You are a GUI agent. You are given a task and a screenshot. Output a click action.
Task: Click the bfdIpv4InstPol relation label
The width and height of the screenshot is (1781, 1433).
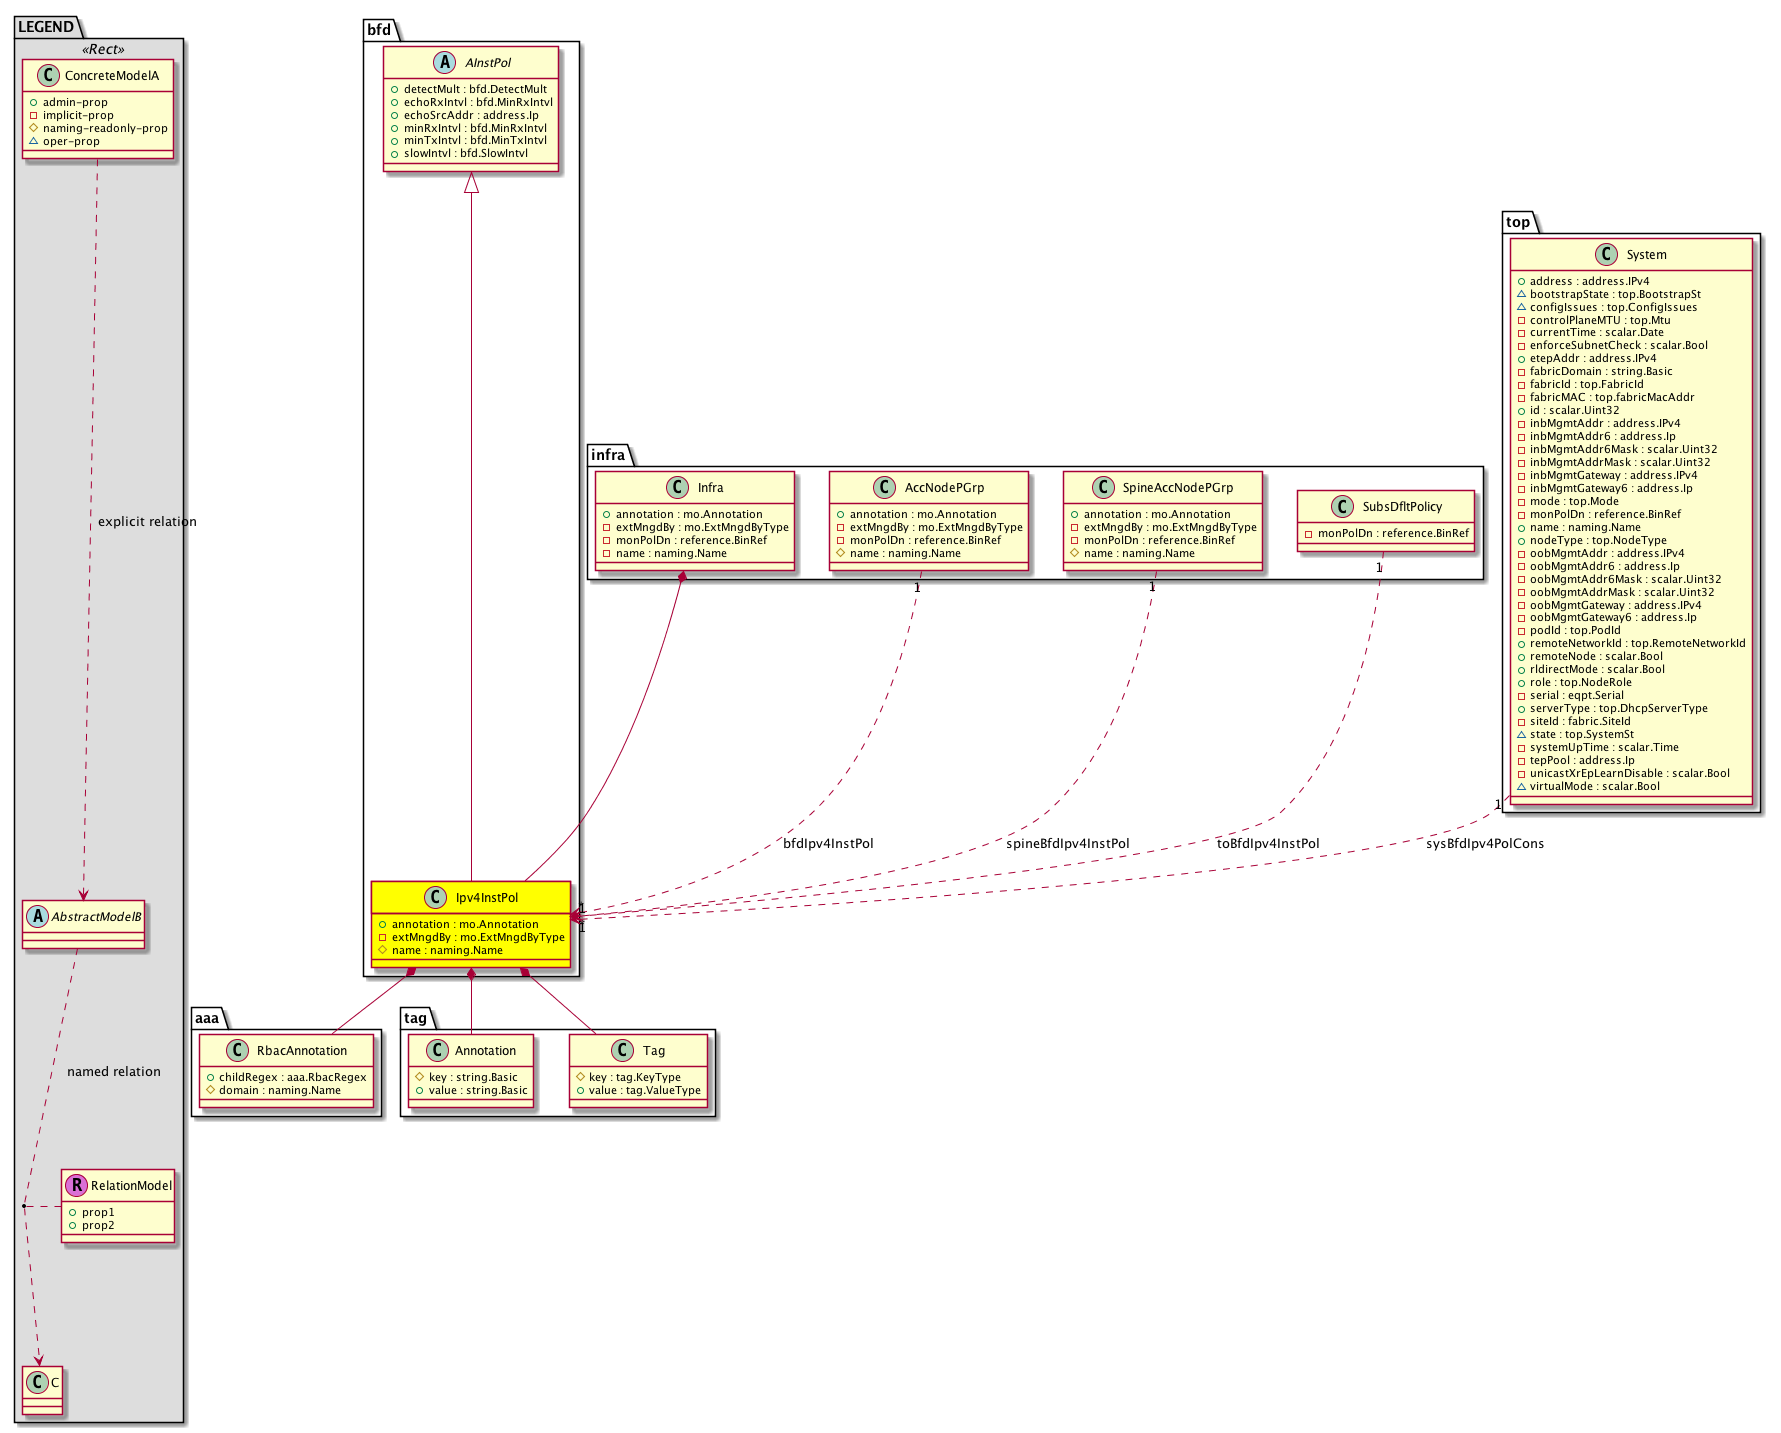point(827,843)
